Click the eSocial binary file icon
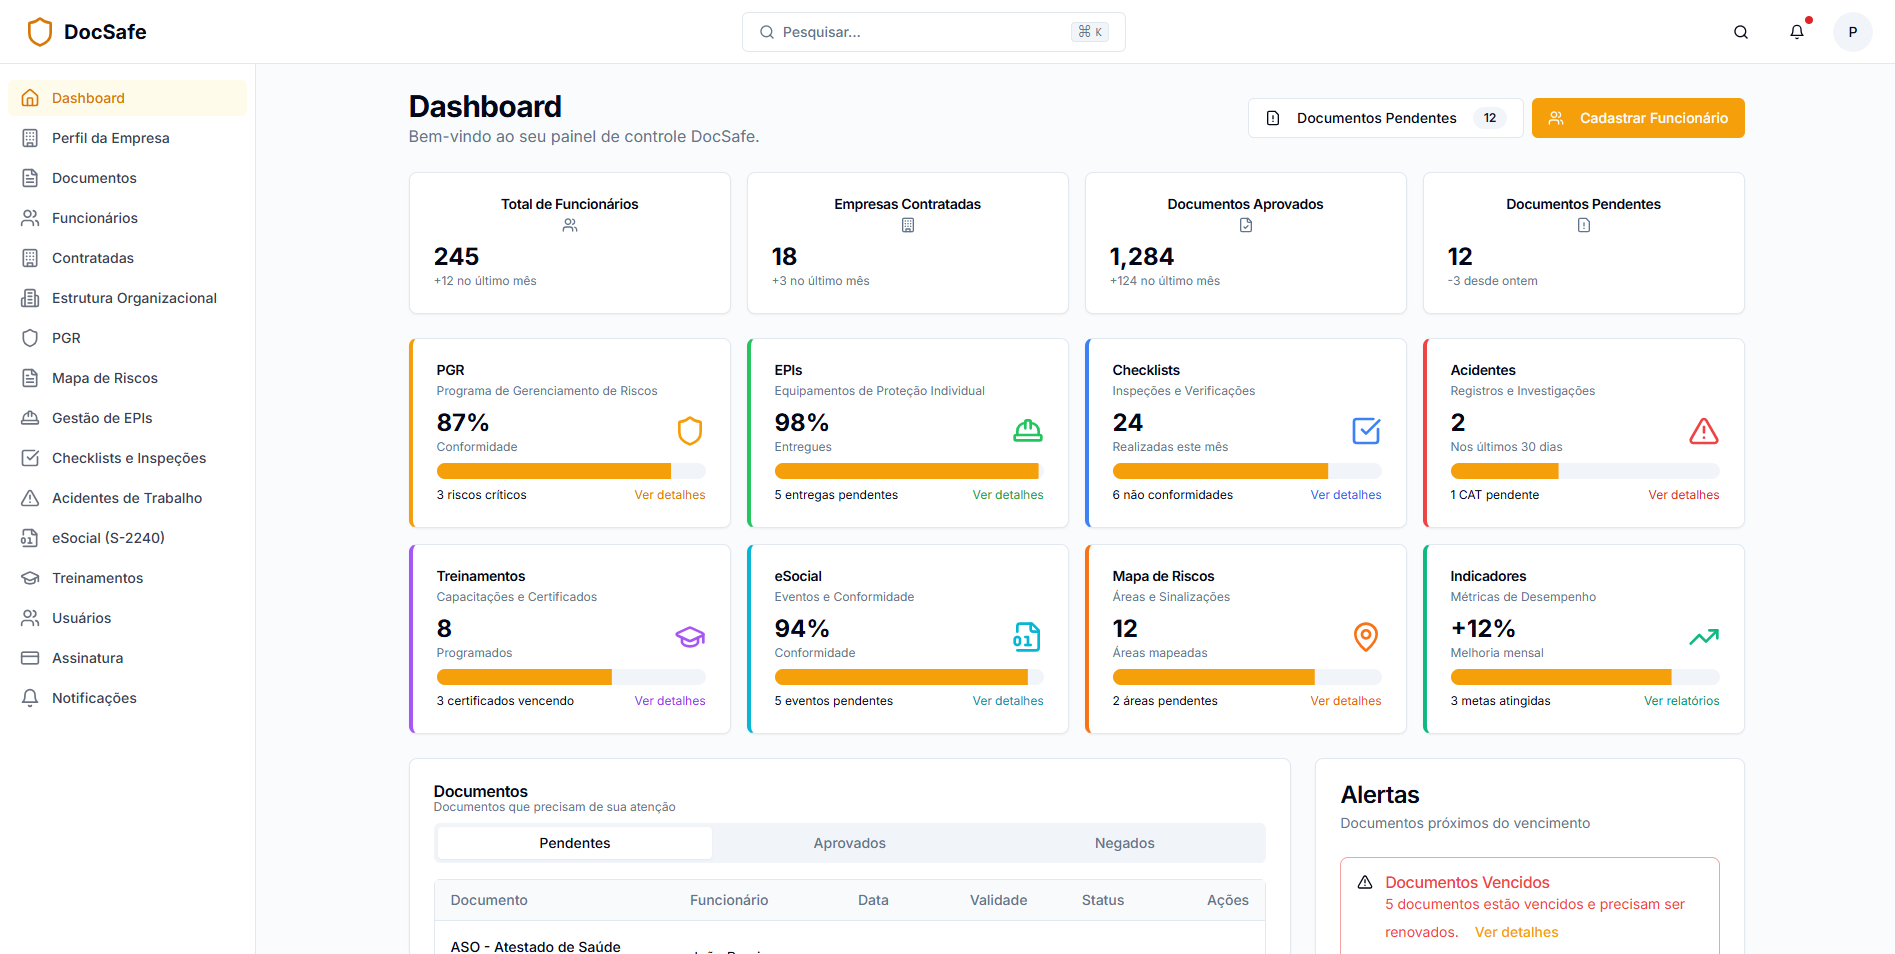This screenshot has width=1895, height=954. pos(1026,637)
